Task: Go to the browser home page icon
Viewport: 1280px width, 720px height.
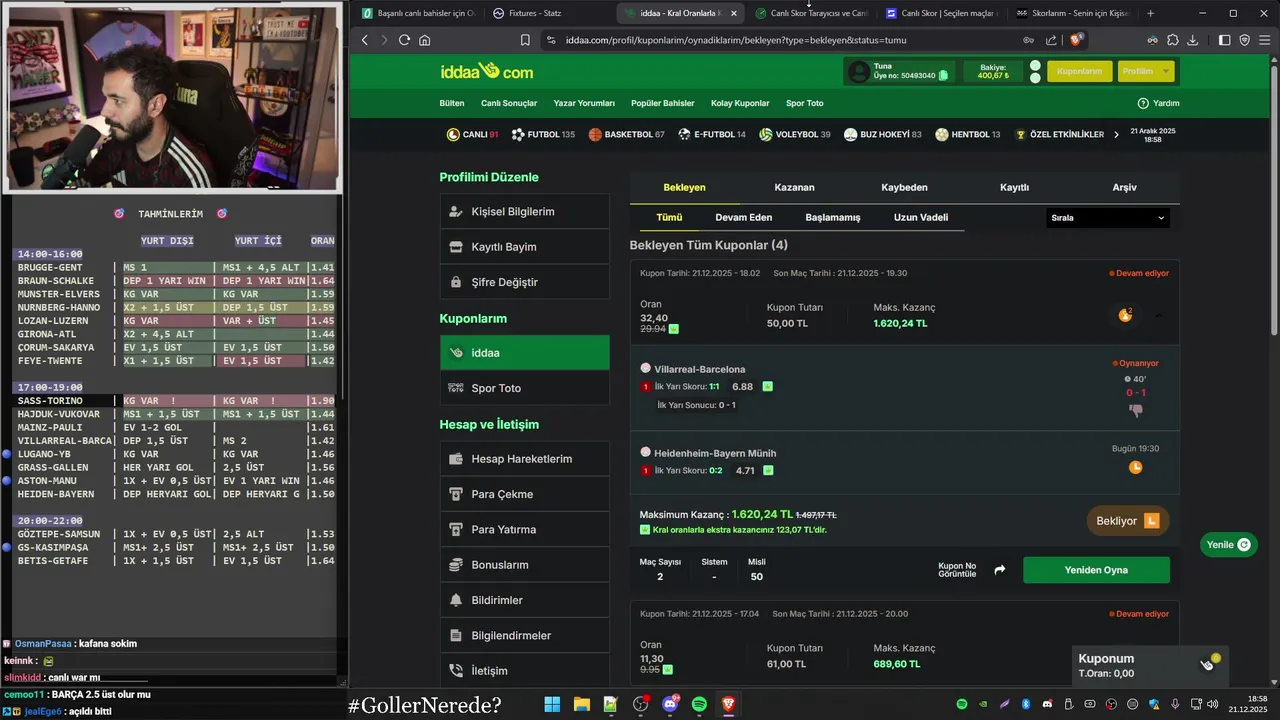Action: [425, 40]
